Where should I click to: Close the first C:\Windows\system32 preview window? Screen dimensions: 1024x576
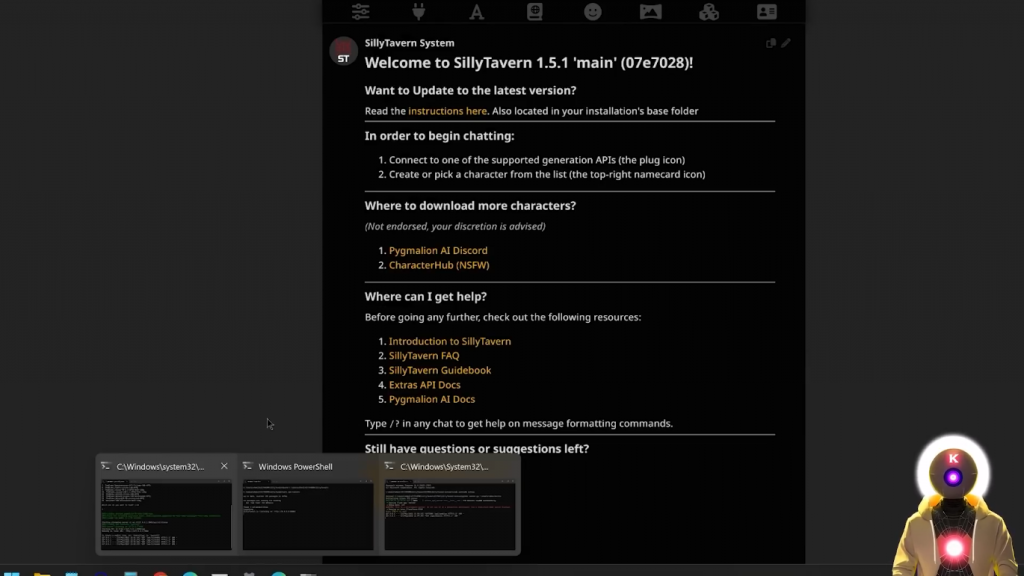pyautogui.click(x=224, y=466)
